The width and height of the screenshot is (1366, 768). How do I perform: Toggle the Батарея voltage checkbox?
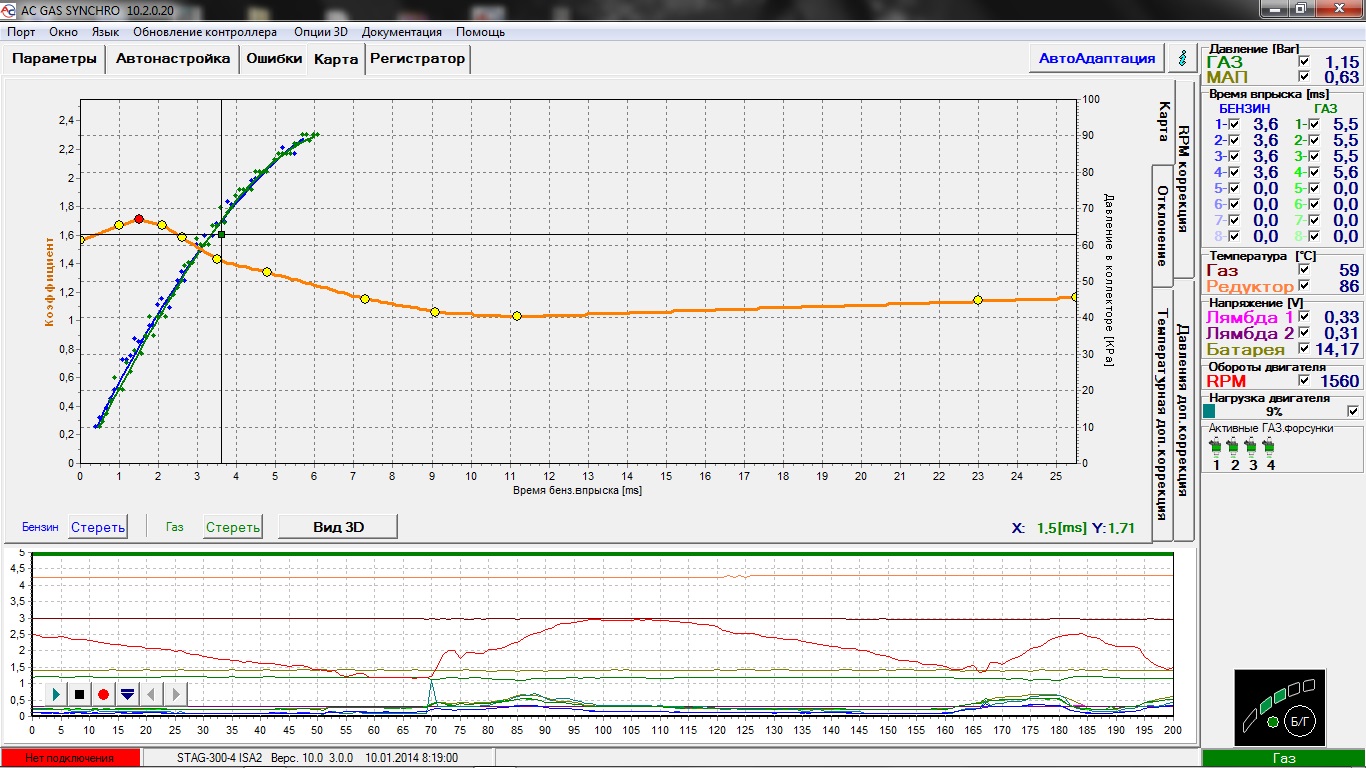(x=1303, y=349)
